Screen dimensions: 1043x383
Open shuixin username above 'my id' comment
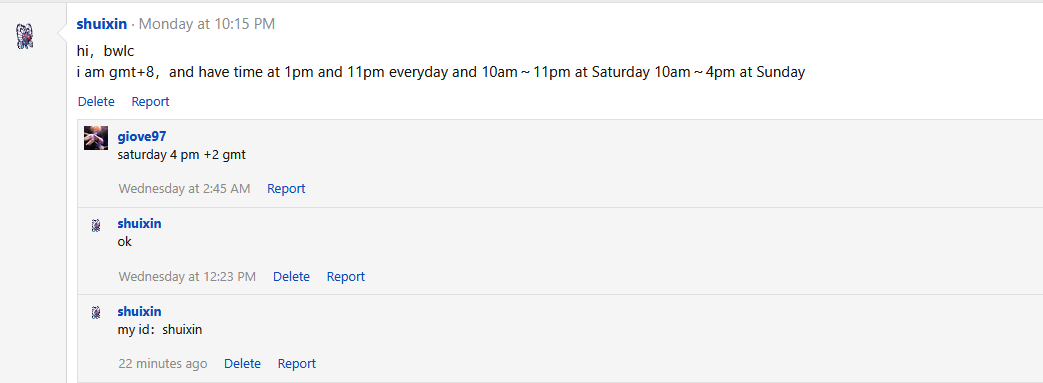(x=140, y=311)
